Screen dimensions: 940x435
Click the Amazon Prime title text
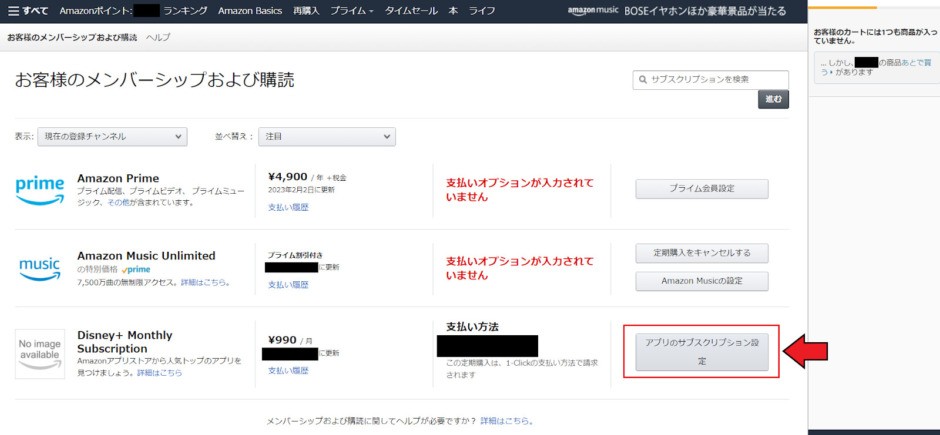point(118,178)
